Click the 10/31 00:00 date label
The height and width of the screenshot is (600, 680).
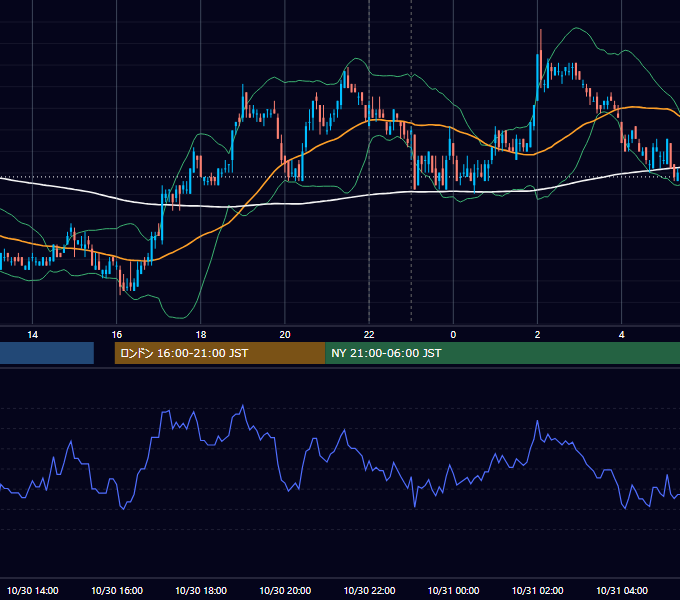(453, 590)
